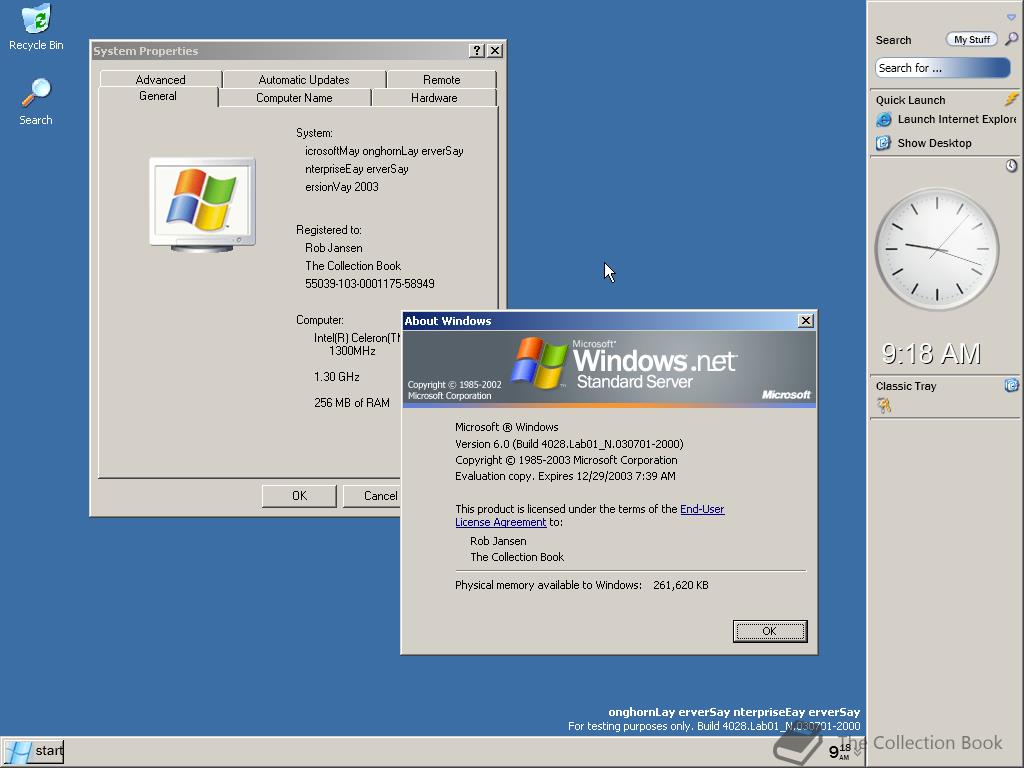1024x768 pixels.
Task: Click the Quick Launch lightning bolt icon
Action: pyautogui.click(x=1011, y=99)
